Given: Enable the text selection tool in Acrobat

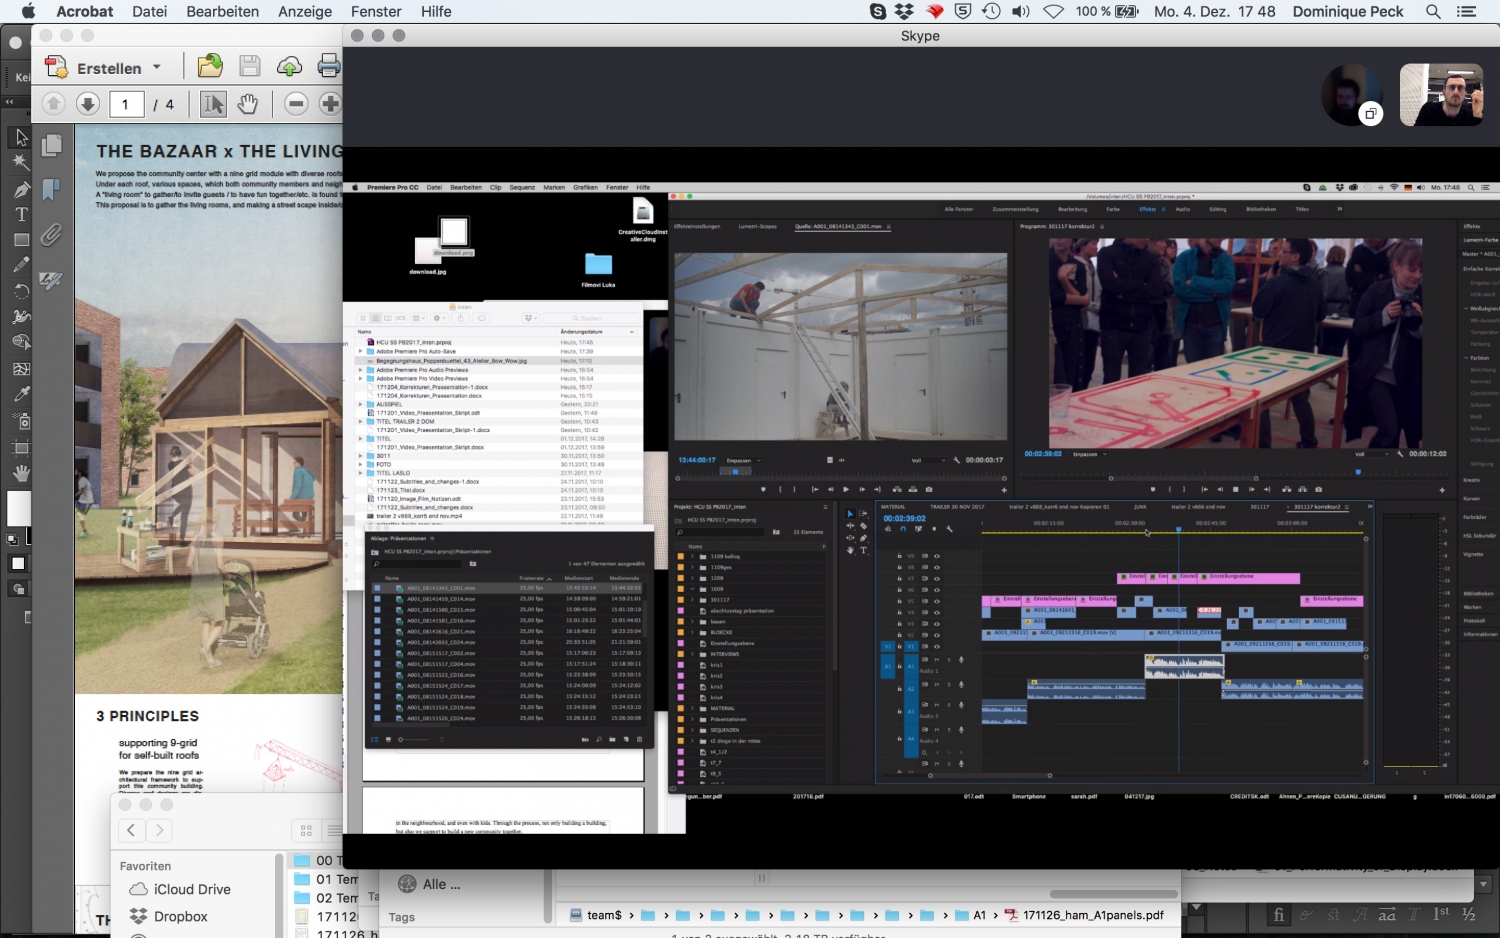Looking at the screenshot, I should [x=213, y=104].
